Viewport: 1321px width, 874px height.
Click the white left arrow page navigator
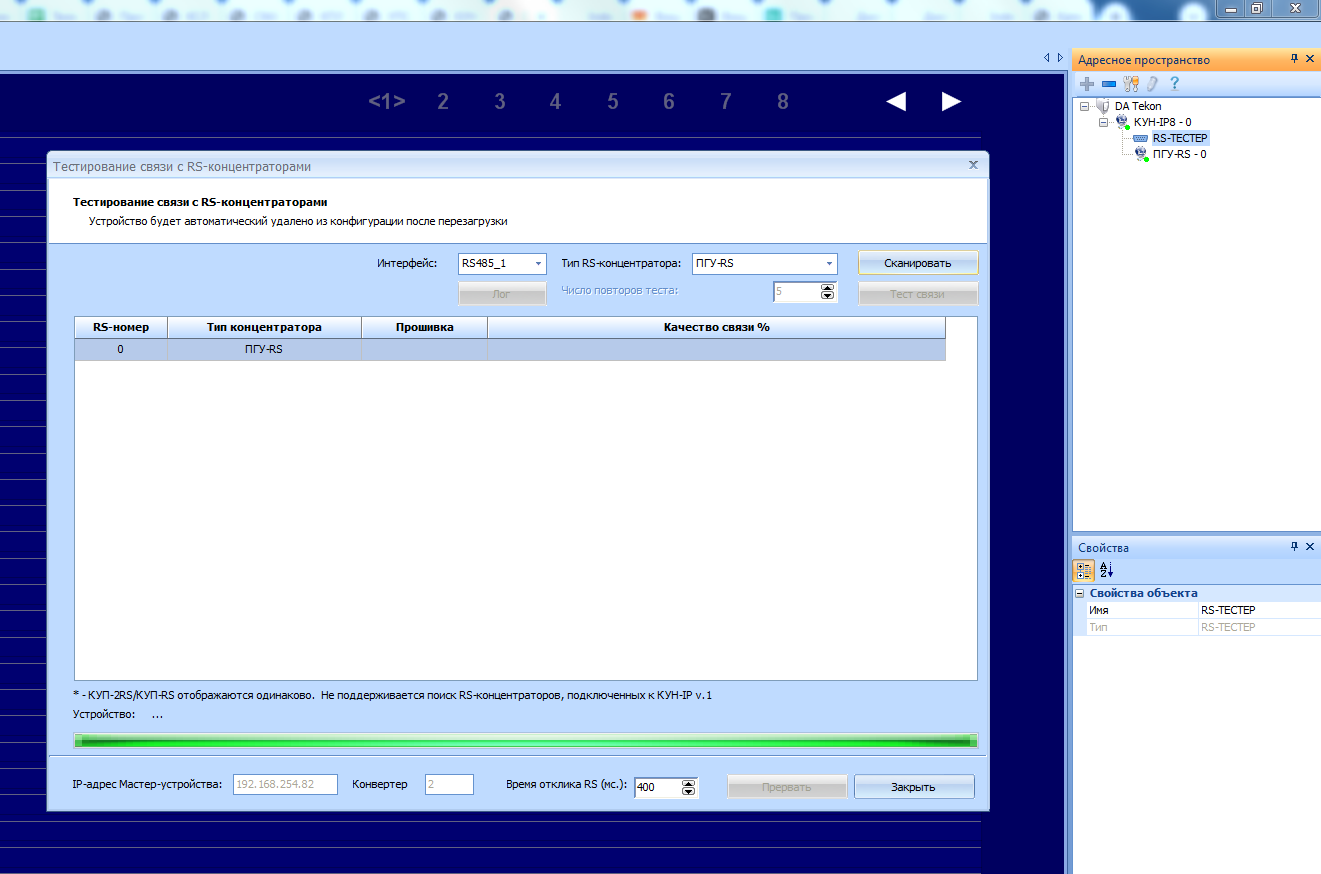tap(896, 101)
